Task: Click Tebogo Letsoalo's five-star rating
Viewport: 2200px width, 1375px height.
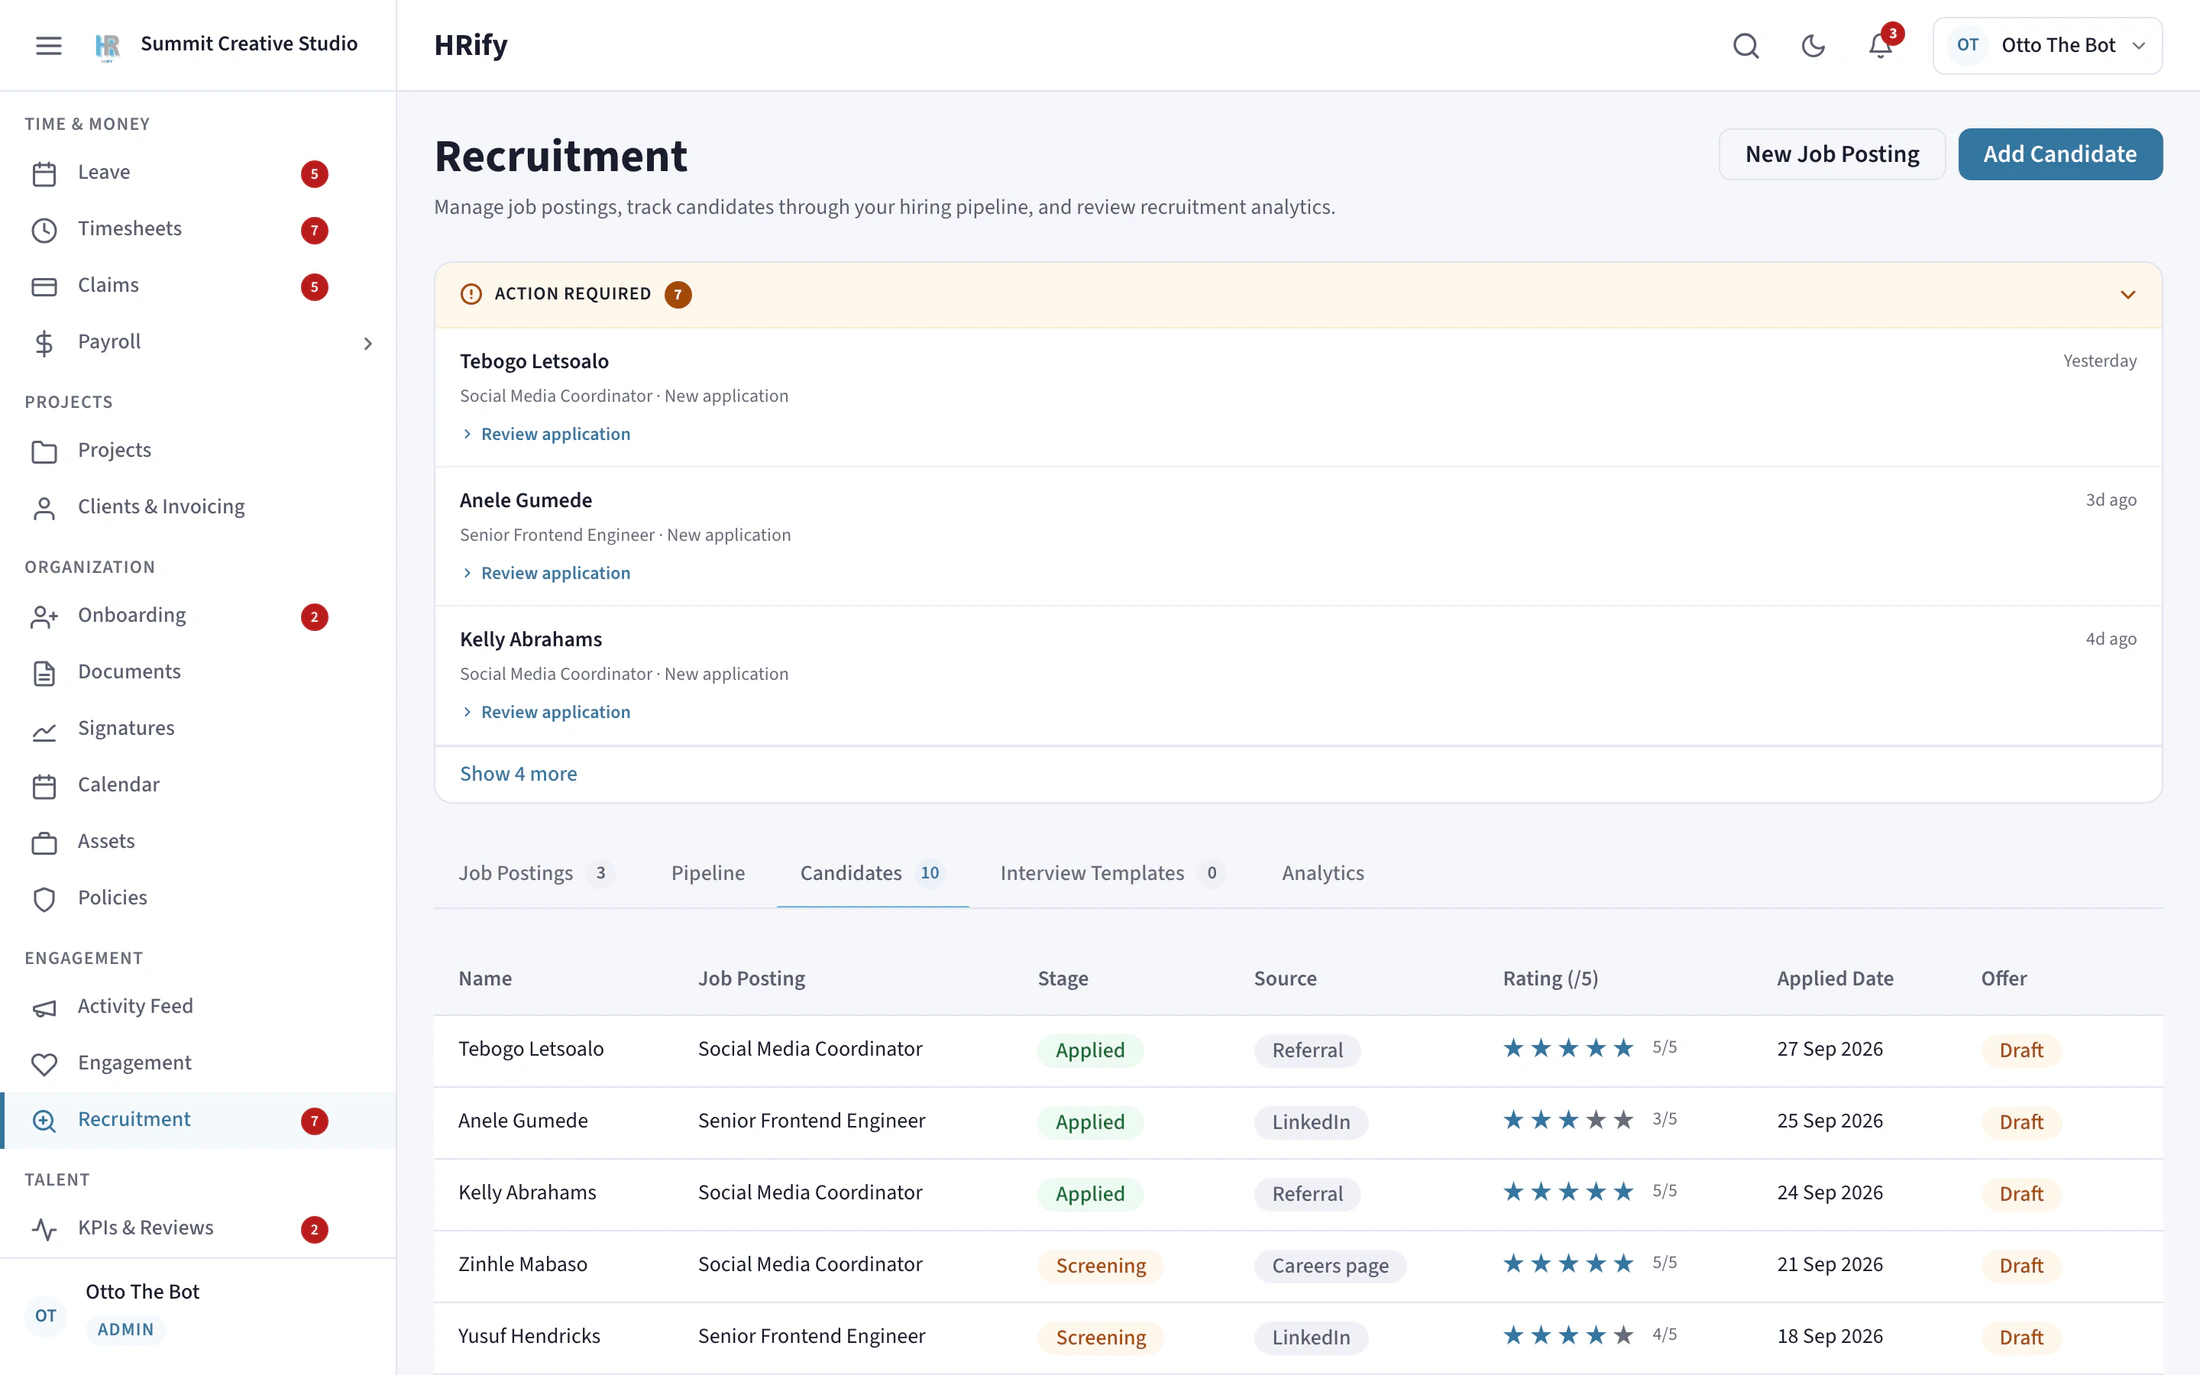Action: click(1568, 1048)
